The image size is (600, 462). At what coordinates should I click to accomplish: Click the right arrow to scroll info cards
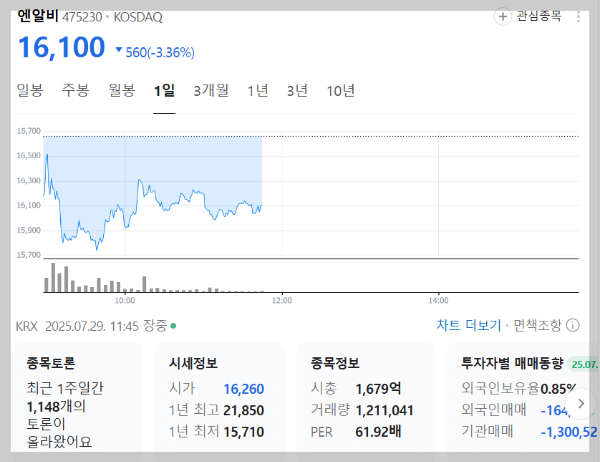pyautogui.click(x=581, y=403)
